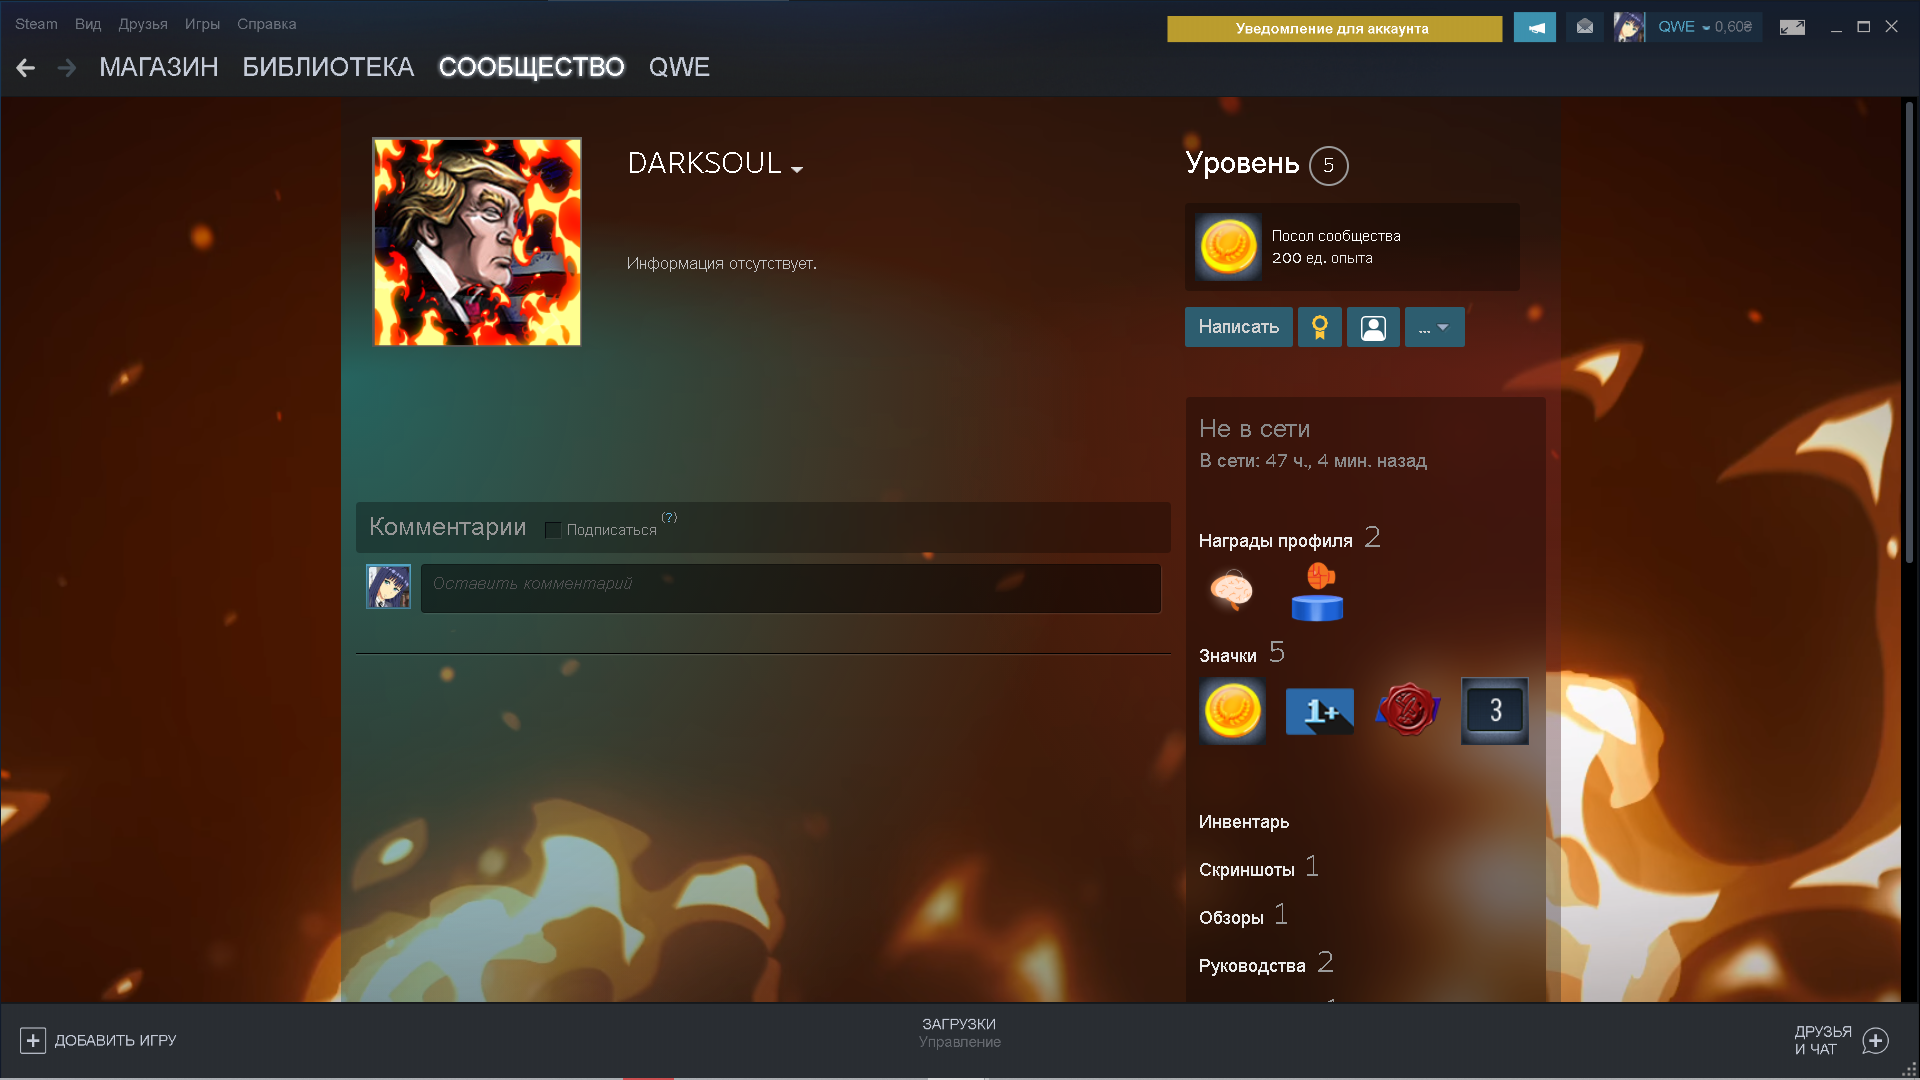Open the Обзоры link

pyautogui.click(x=1231, y=918)
